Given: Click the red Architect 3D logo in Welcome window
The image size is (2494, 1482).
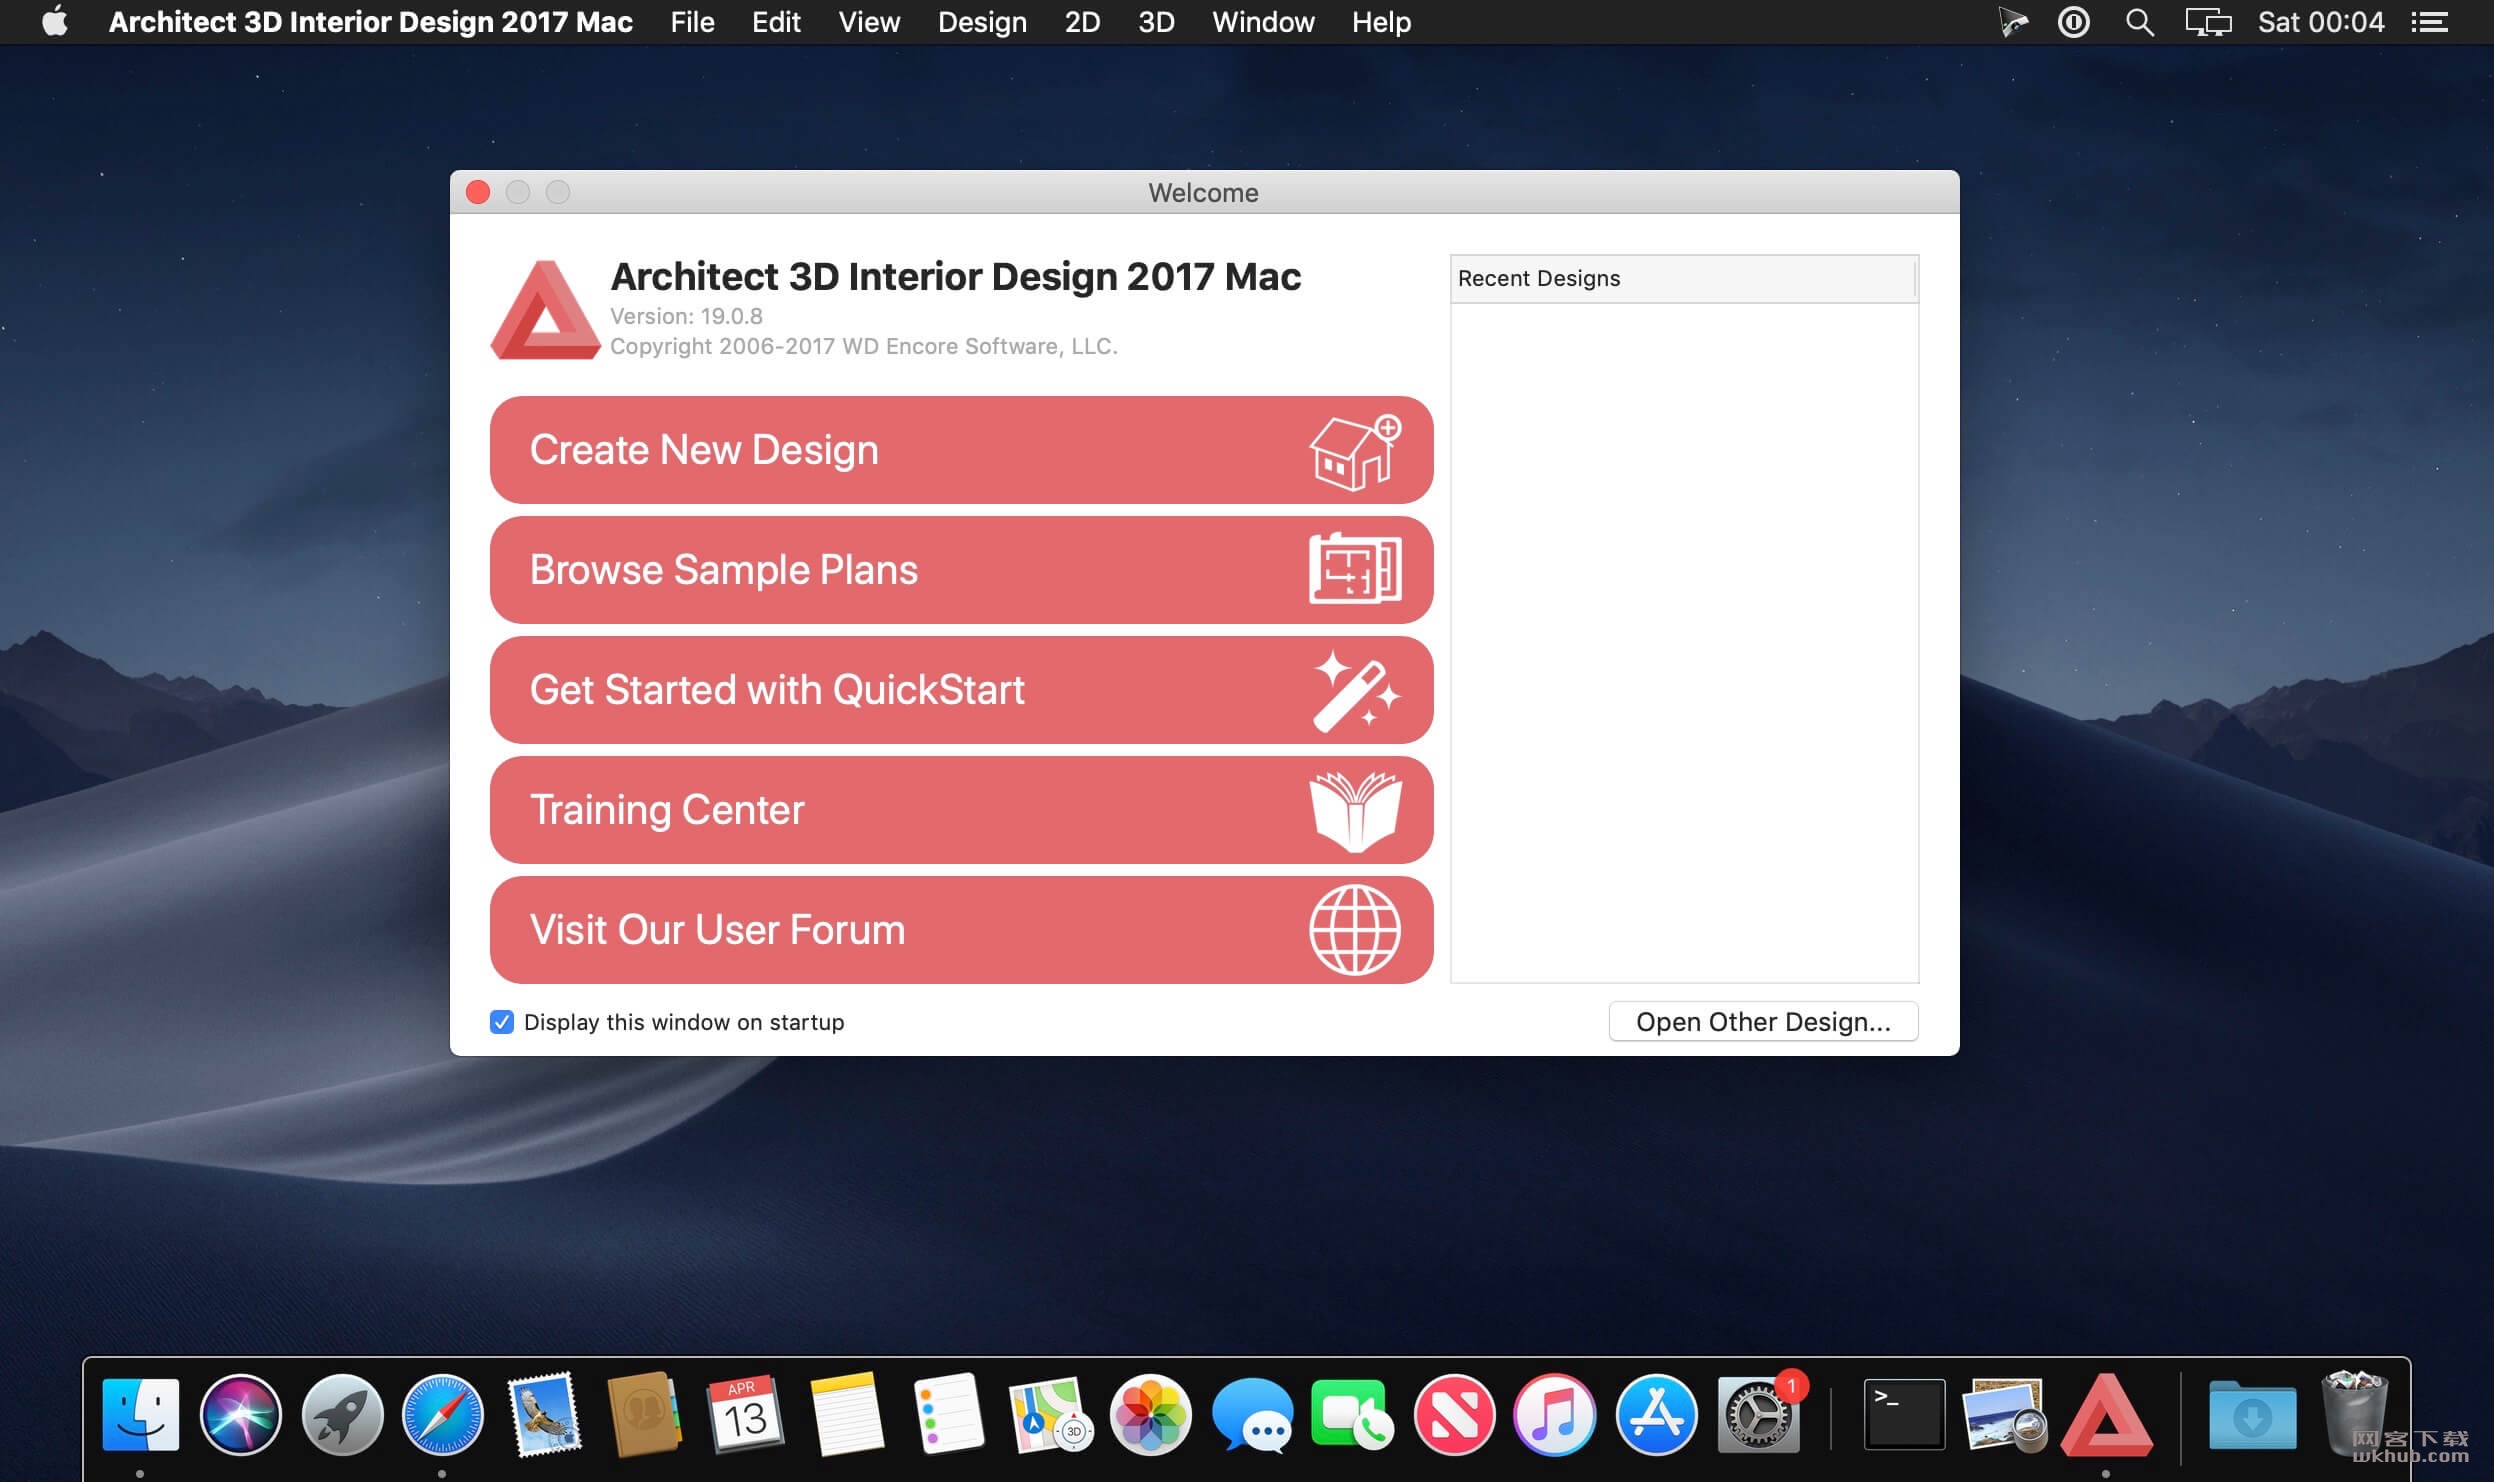Looking at the screenshot, I should [x=545, y=310].
